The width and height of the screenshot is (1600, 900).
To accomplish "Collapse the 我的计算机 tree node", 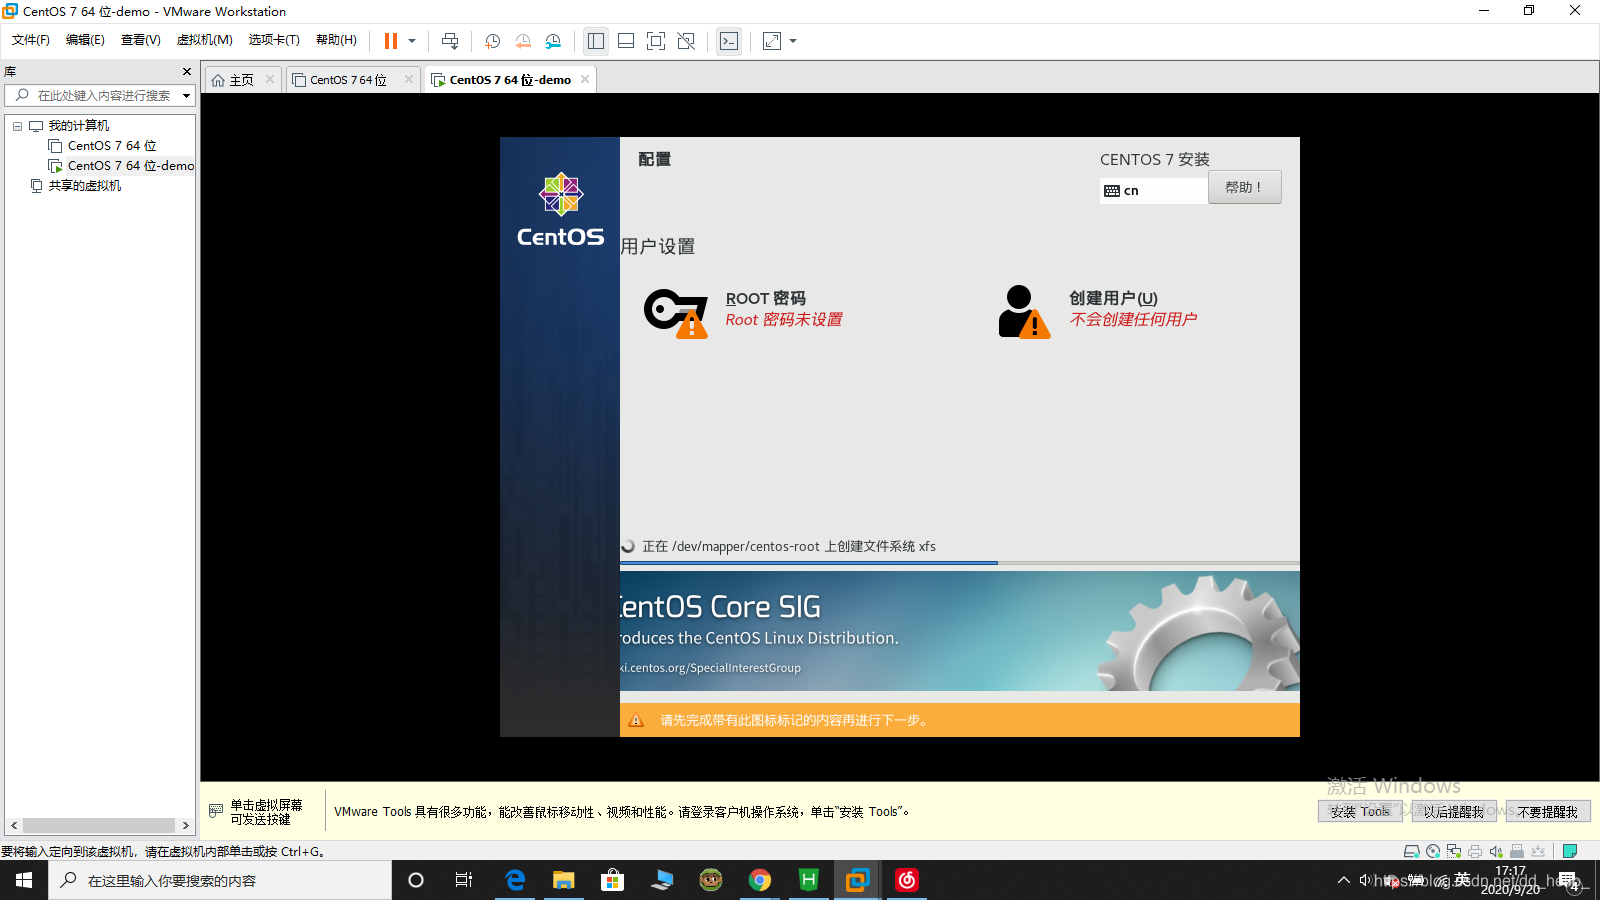I will 17,126.
